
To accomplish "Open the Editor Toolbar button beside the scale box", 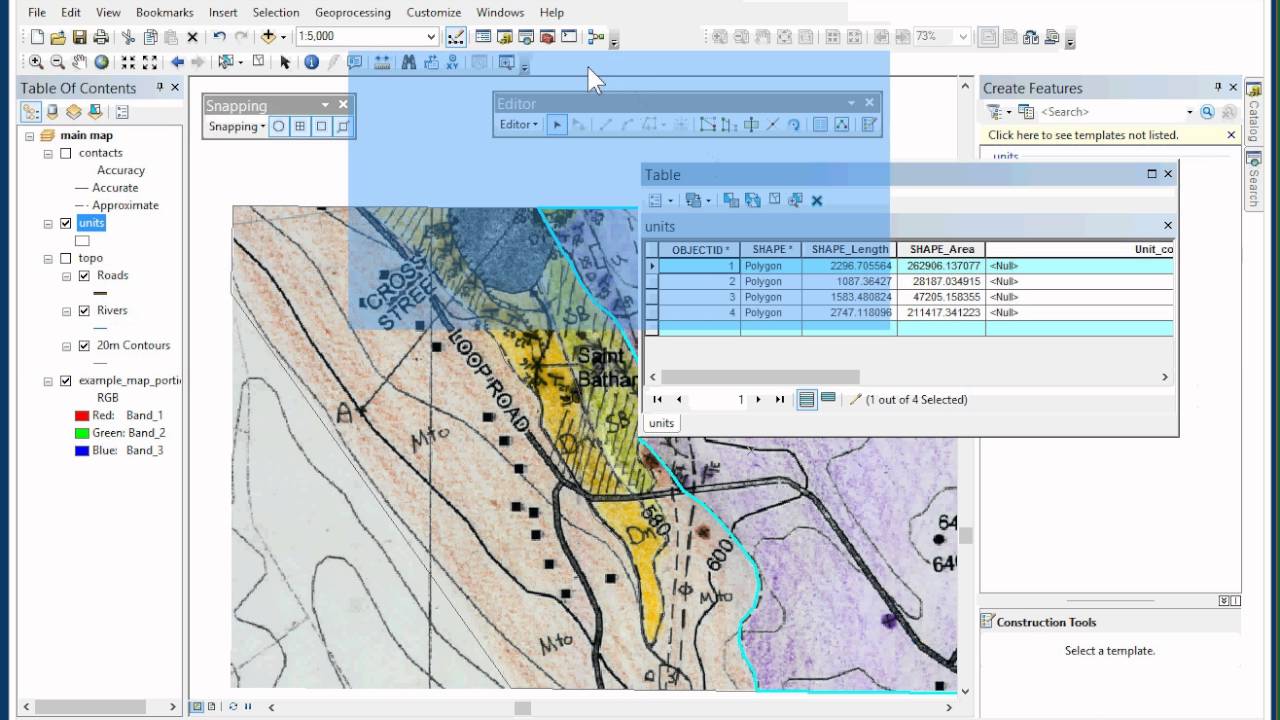I will pyautogui.click(x=455, y=37).
